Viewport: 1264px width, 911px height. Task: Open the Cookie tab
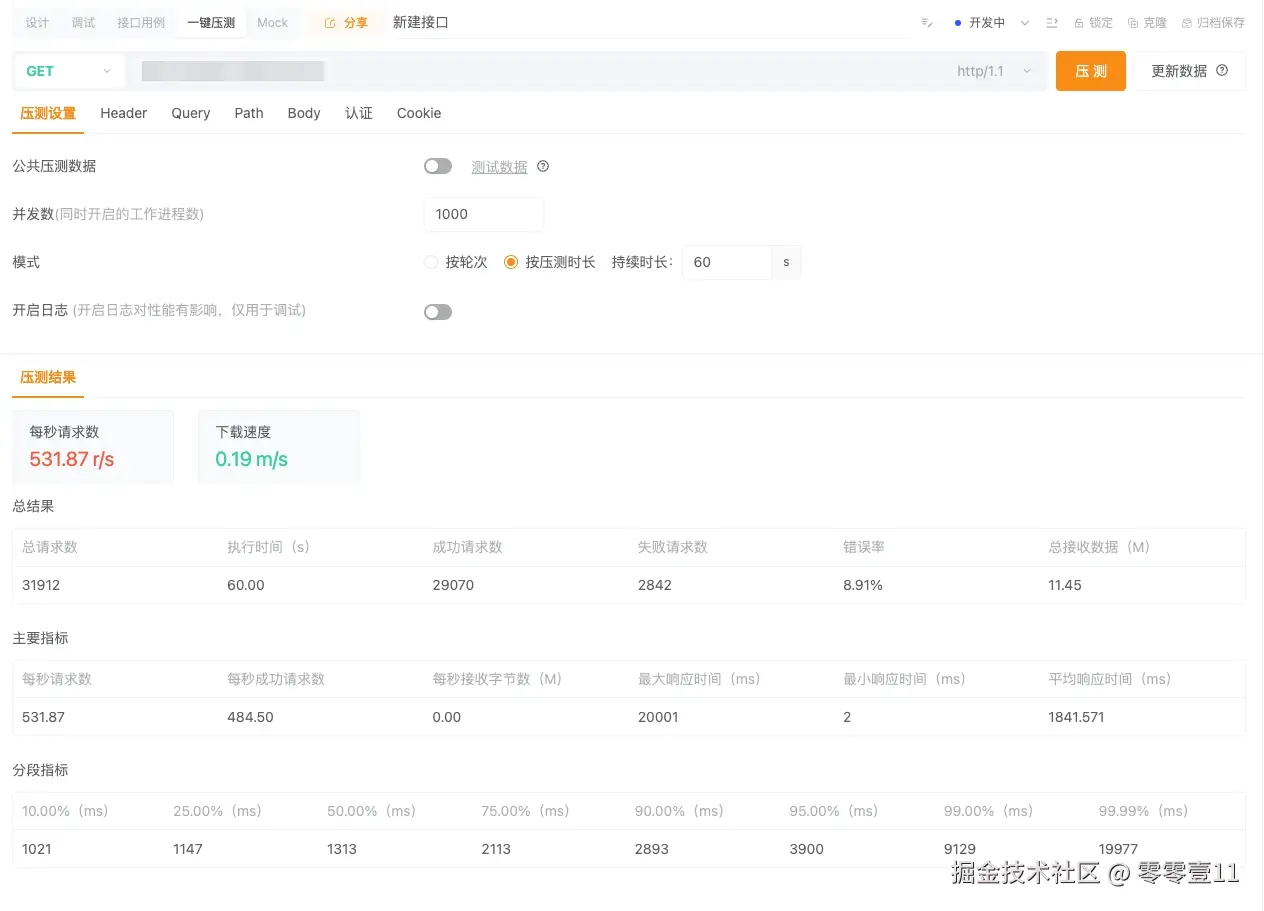(x=419, y=113)
